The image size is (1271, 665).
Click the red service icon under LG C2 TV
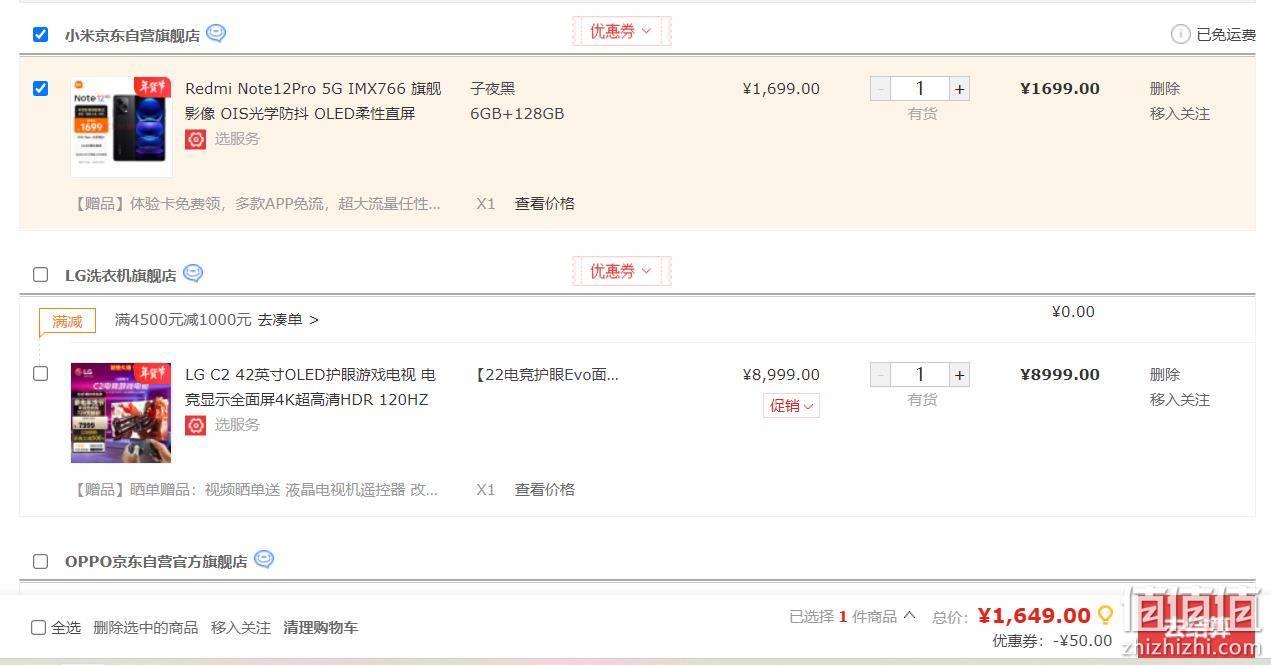195,425
